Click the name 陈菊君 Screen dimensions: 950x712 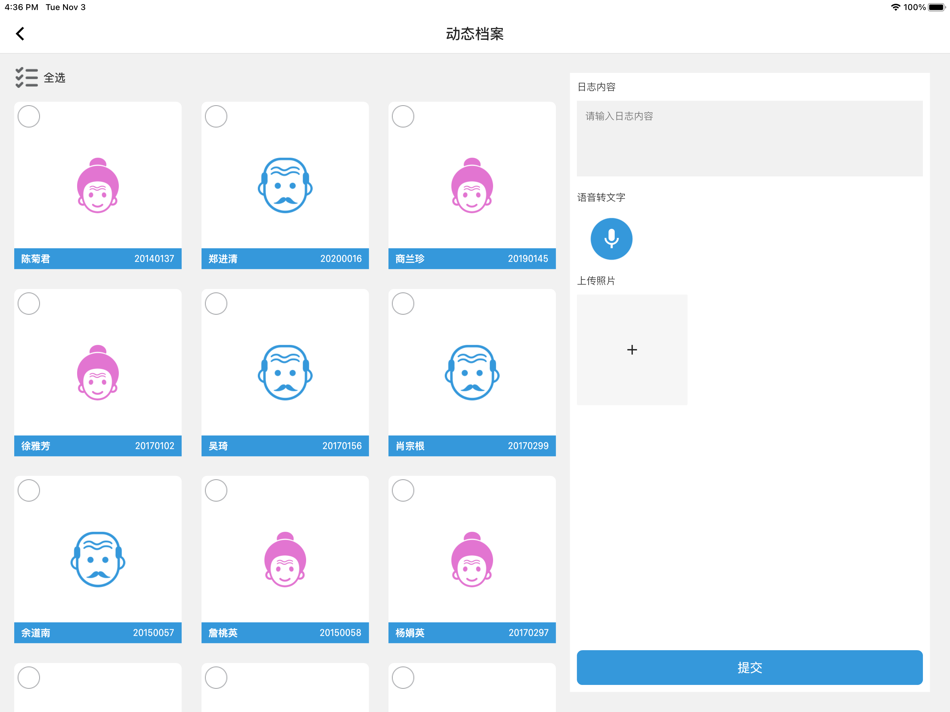36,259
